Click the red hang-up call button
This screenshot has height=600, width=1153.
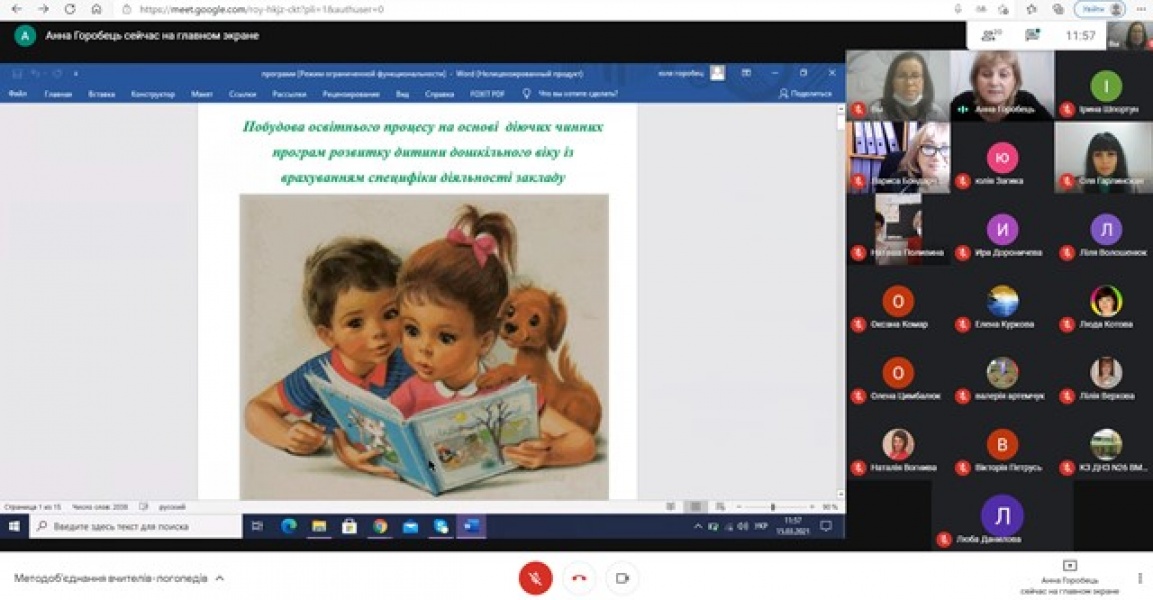(x=578, y=578)
